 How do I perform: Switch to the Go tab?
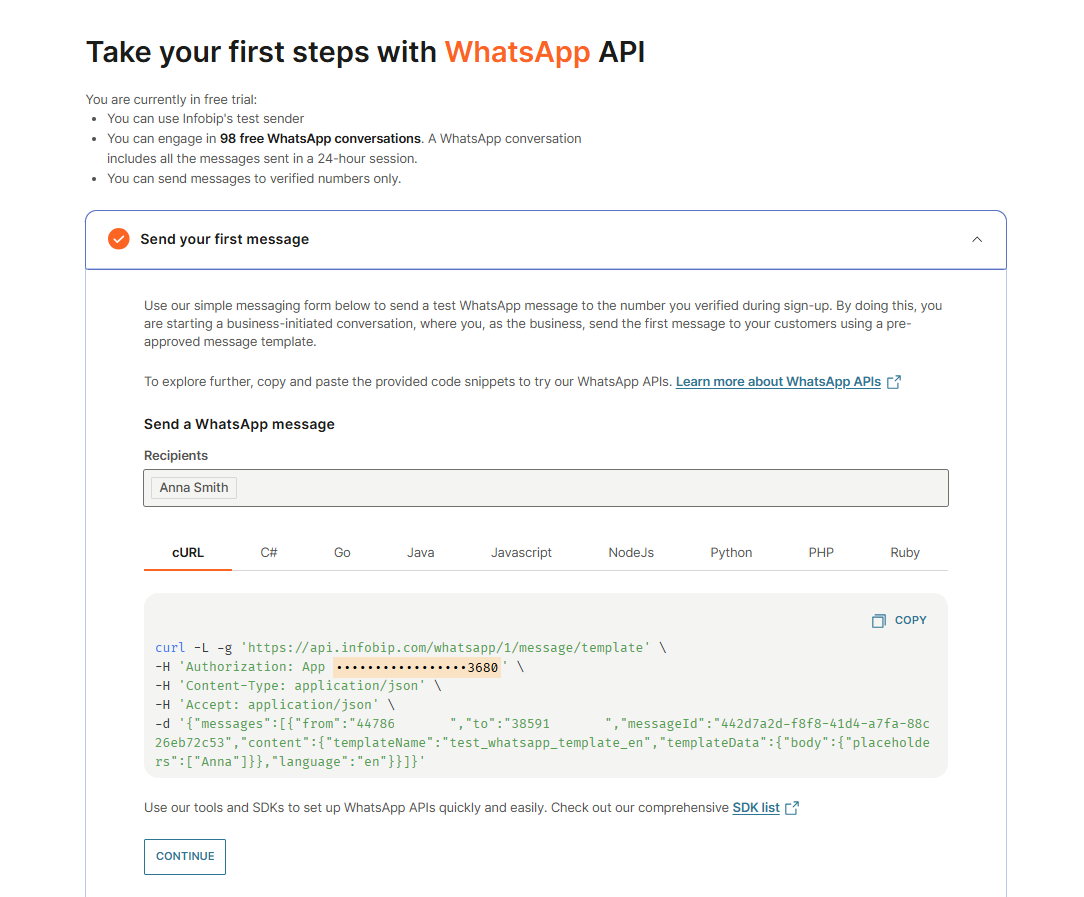[x=342, y=553]
